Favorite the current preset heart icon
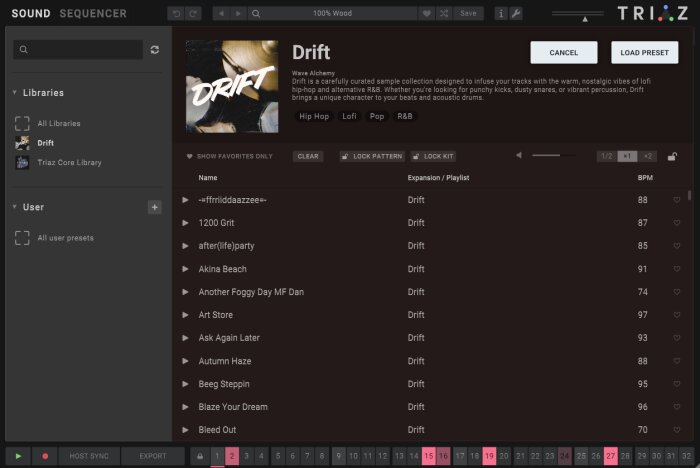The image size is (700, 468). [427, 13]
